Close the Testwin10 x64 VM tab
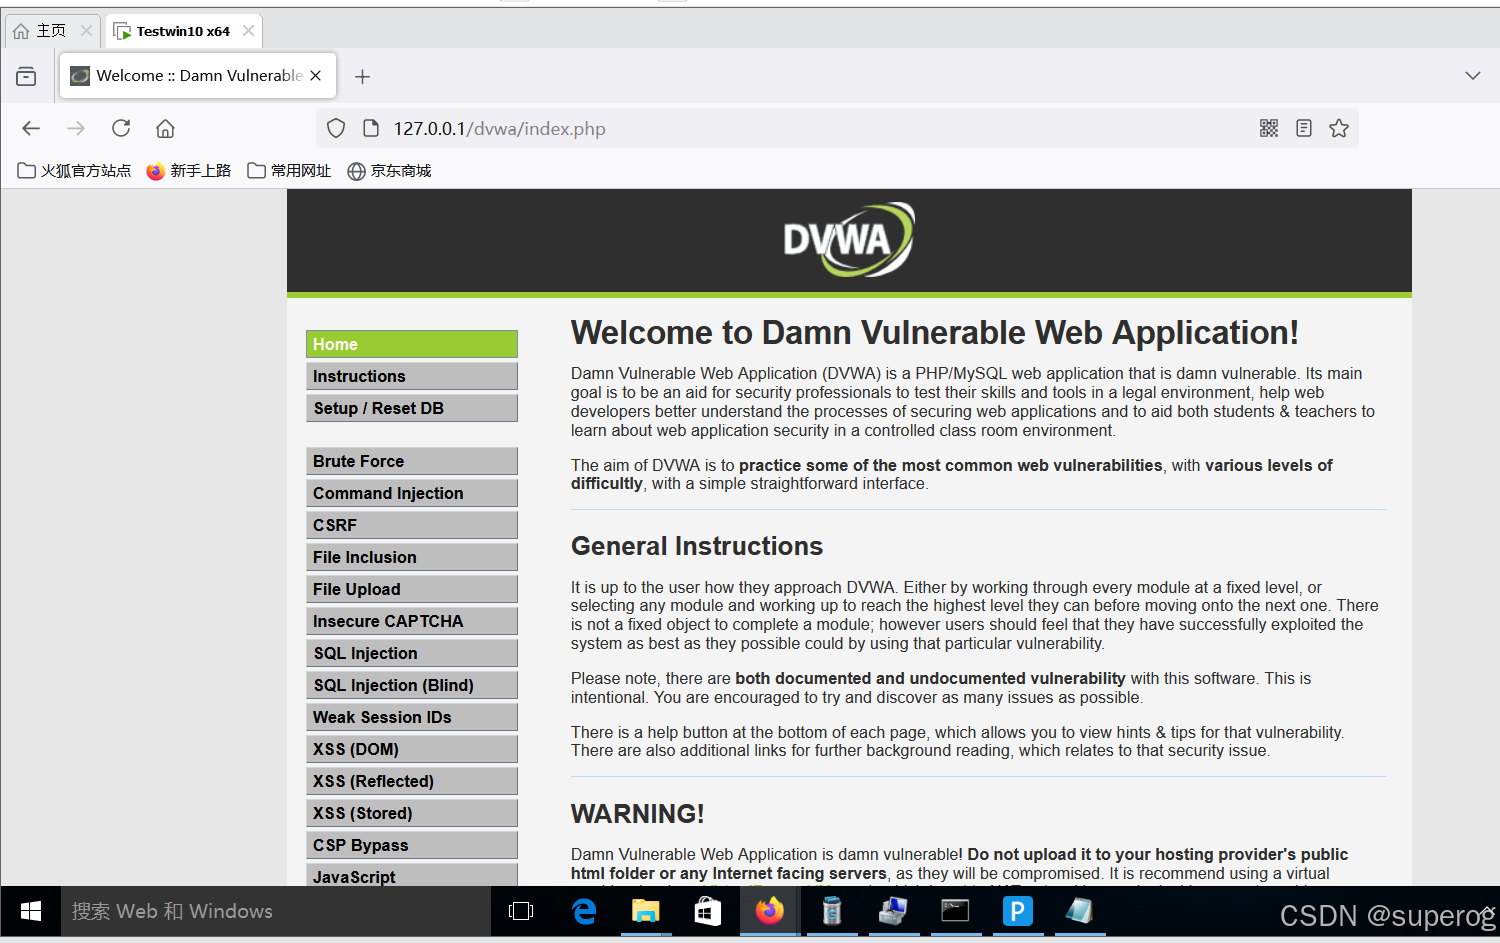This screenshot has width=1500, height=943. 248,31
